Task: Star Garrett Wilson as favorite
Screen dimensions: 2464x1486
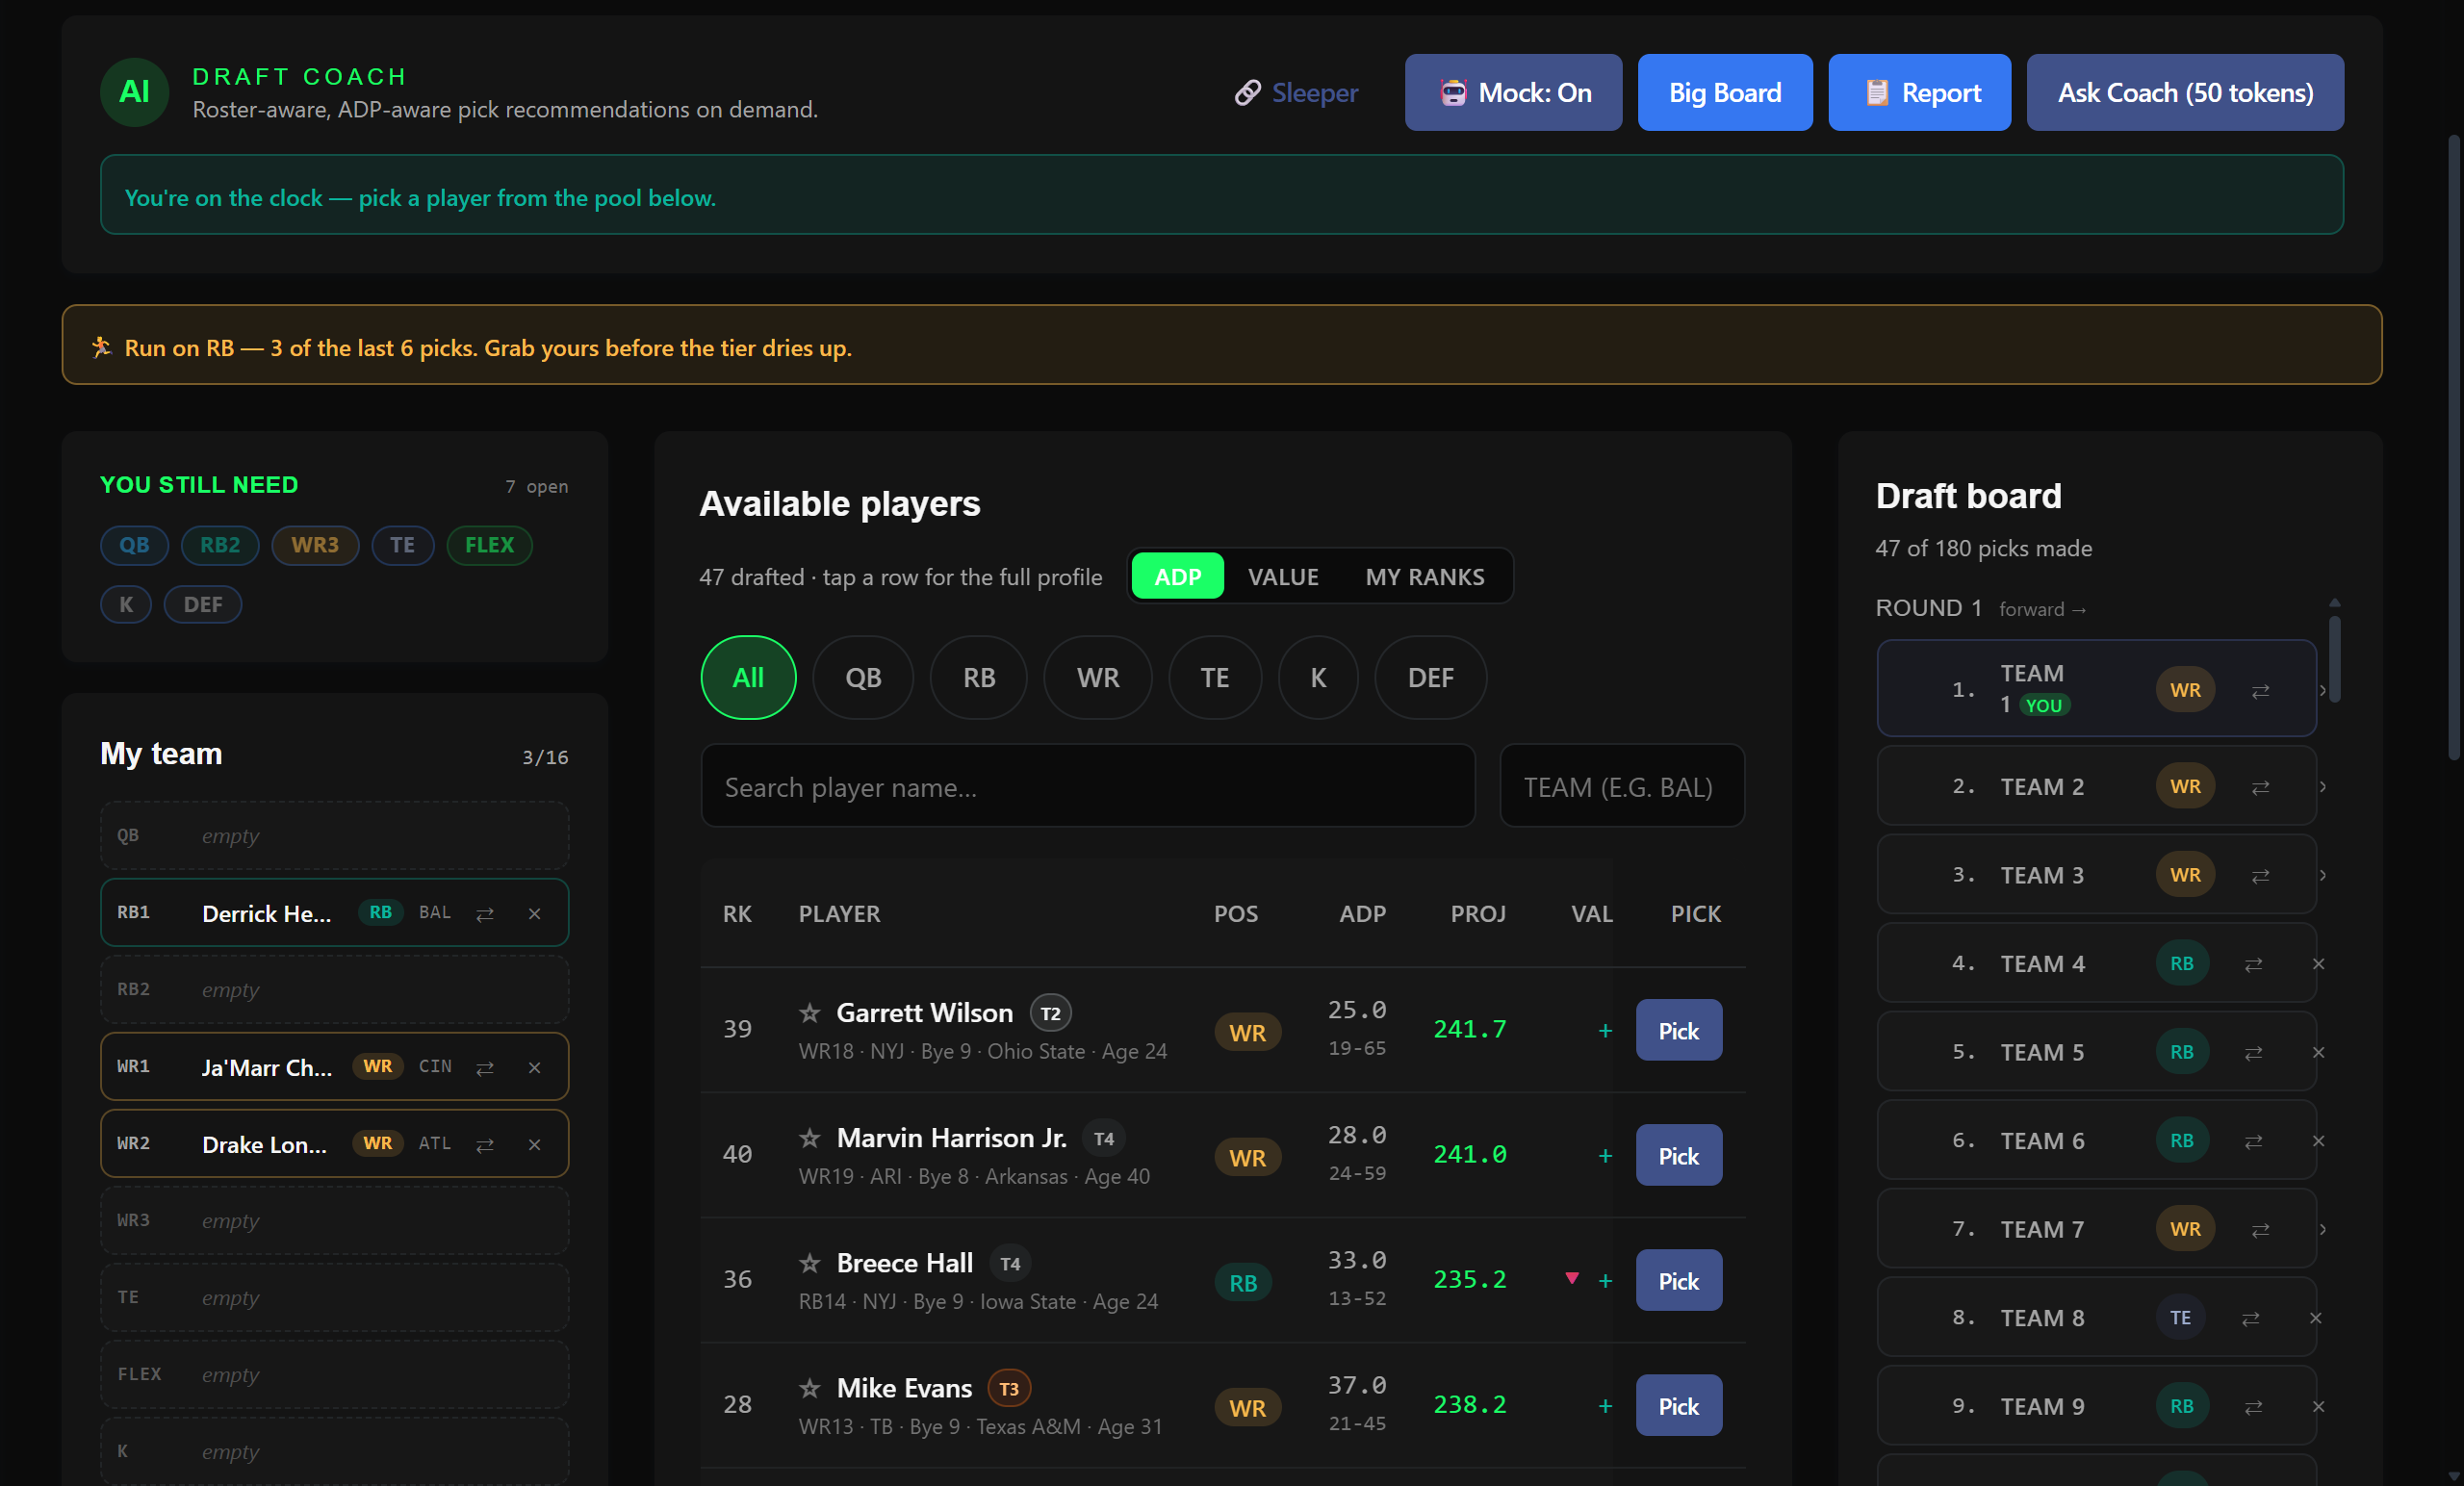Action: pyautogui.click(x=810, y=1013)
